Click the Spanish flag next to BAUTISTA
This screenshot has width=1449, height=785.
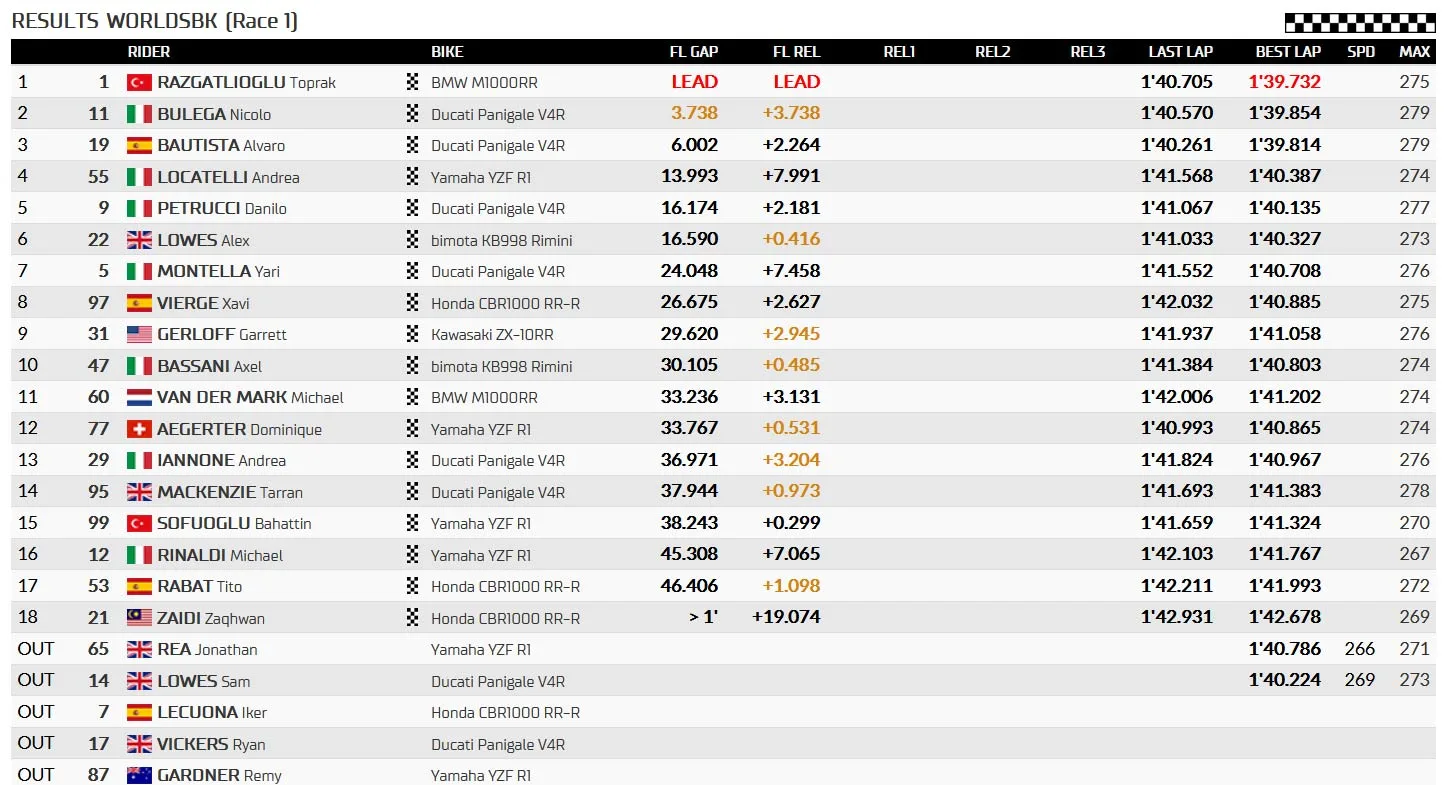139,145
